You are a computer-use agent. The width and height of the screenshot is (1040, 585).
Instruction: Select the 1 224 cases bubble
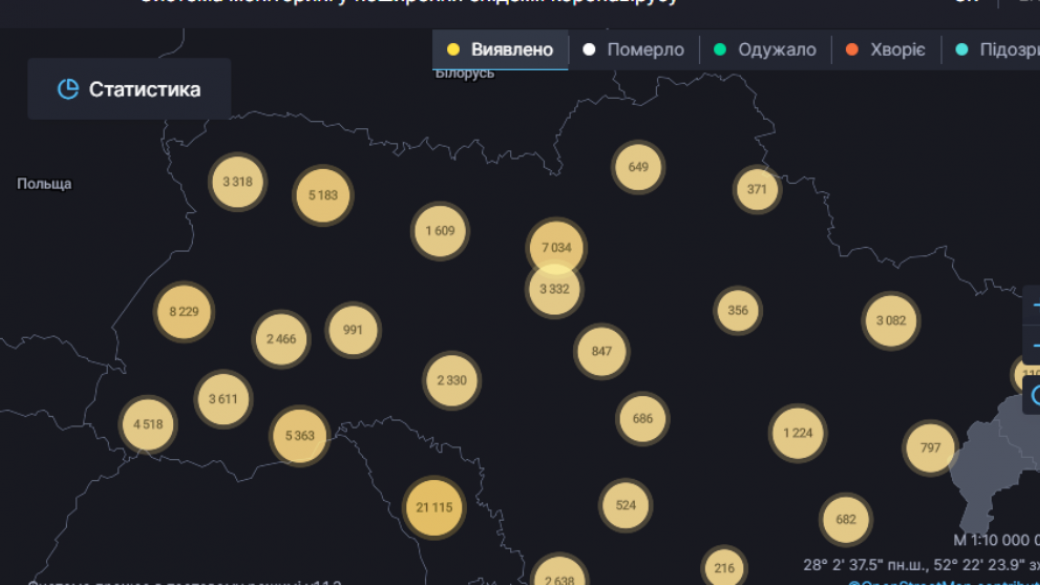coord(798,433)
